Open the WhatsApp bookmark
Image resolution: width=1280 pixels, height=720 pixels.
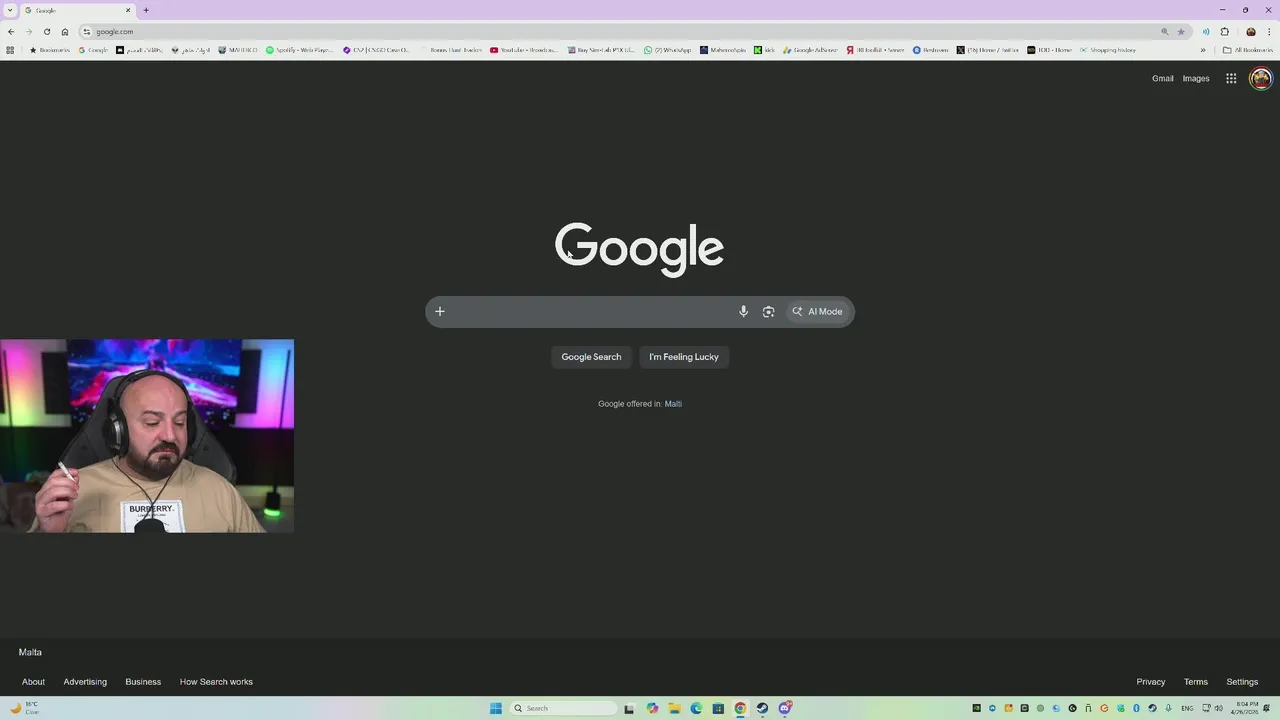667,50
